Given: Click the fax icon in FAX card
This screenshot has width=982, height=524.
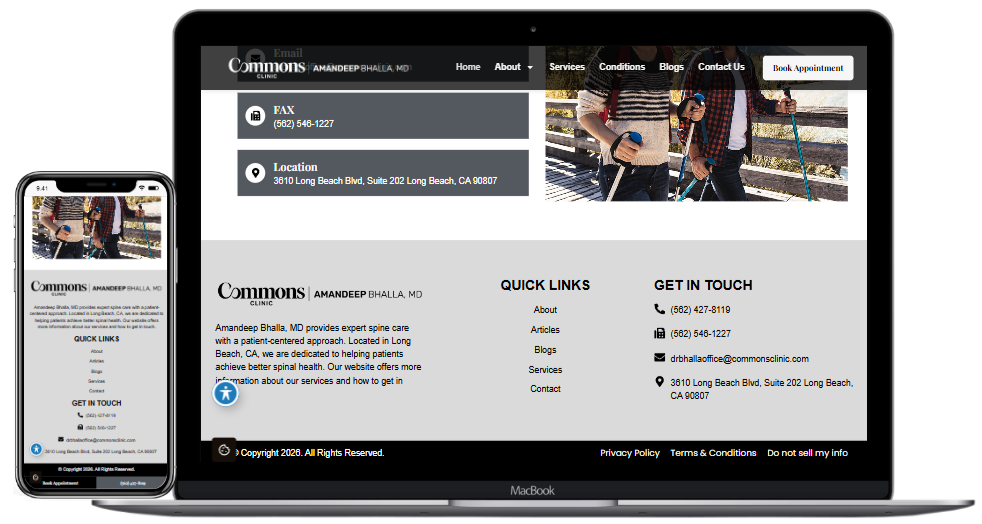Looking at the screenshot, I should (x=255, y=116).
